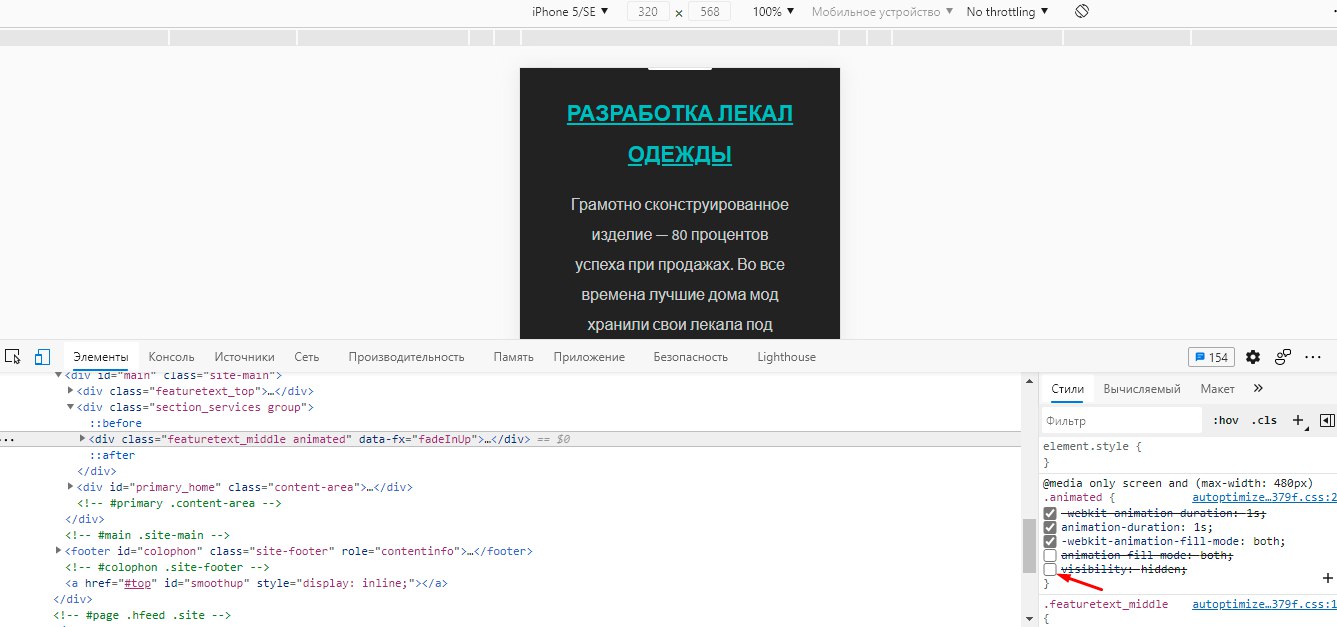The width and height of the screenshot is (1337, 627).
Task: Open the Безопасность tab
Action: 691,357
